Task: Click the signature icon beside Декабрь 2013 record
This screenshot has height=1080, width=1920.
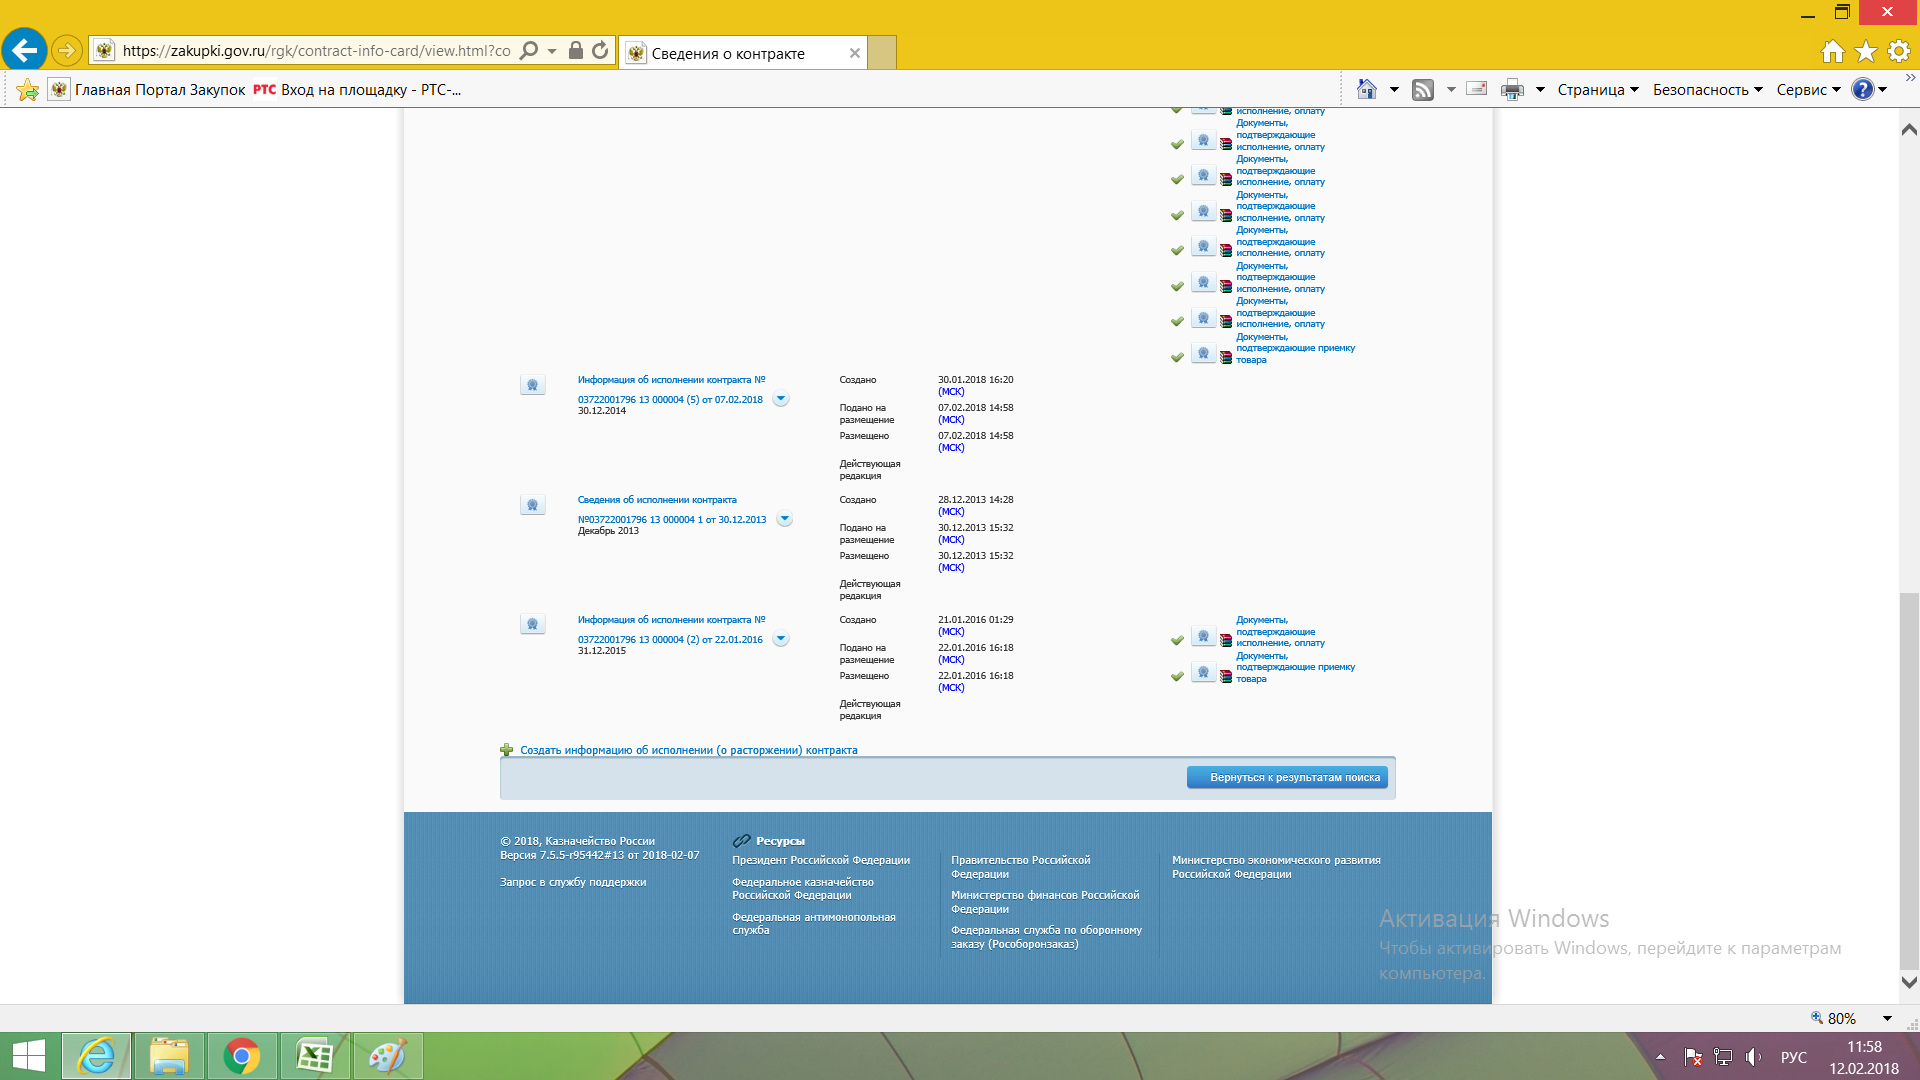Action: tap(532, 505)
